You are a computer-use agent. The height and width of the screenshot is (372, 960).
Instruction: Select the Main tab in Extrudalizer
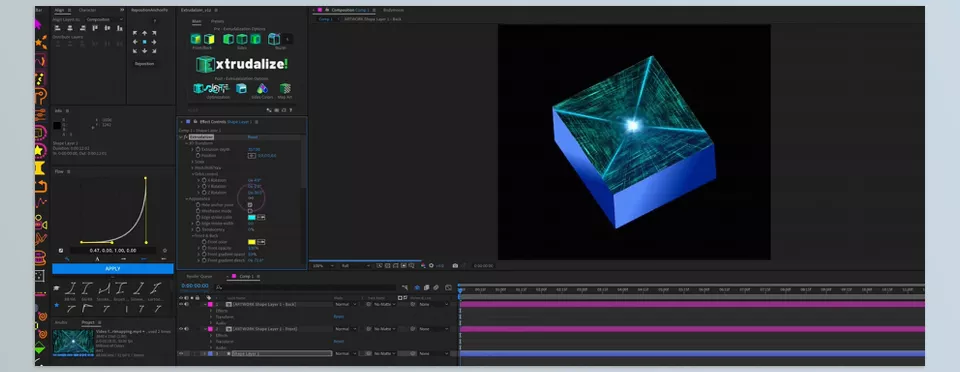197,21
